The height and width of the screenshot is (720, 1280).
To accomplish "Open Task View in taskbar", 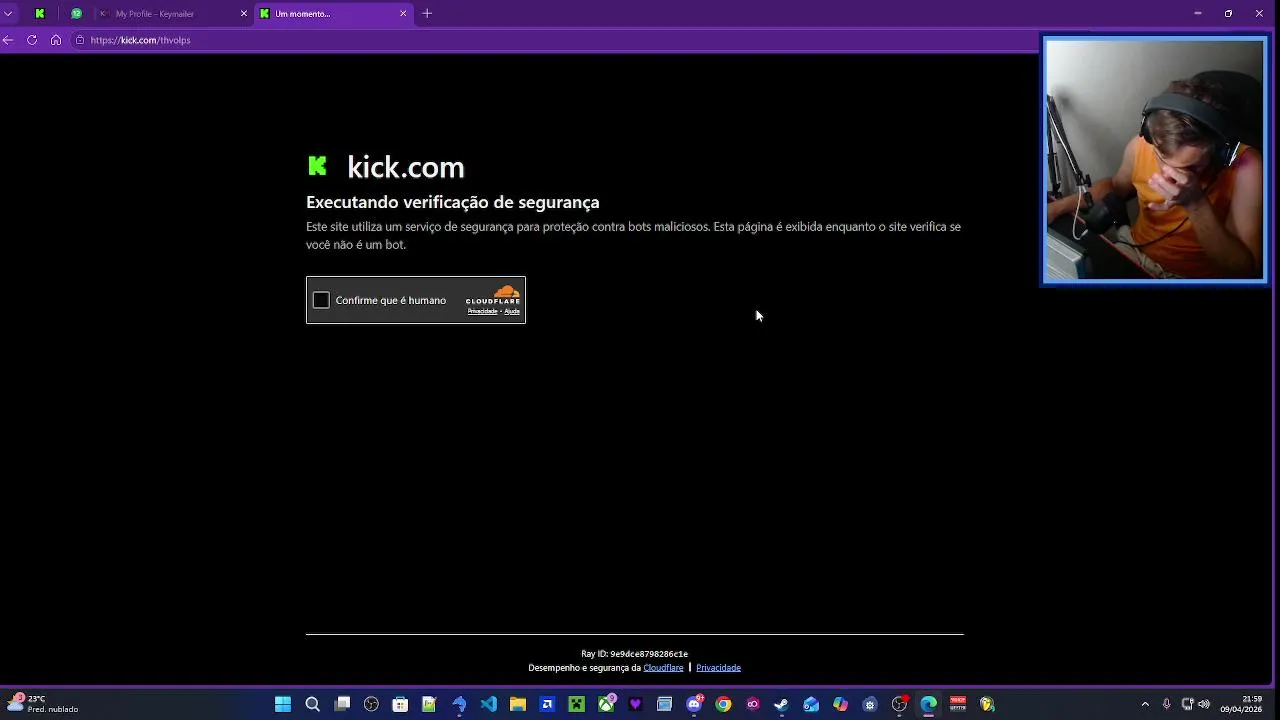I will [342, 704].
